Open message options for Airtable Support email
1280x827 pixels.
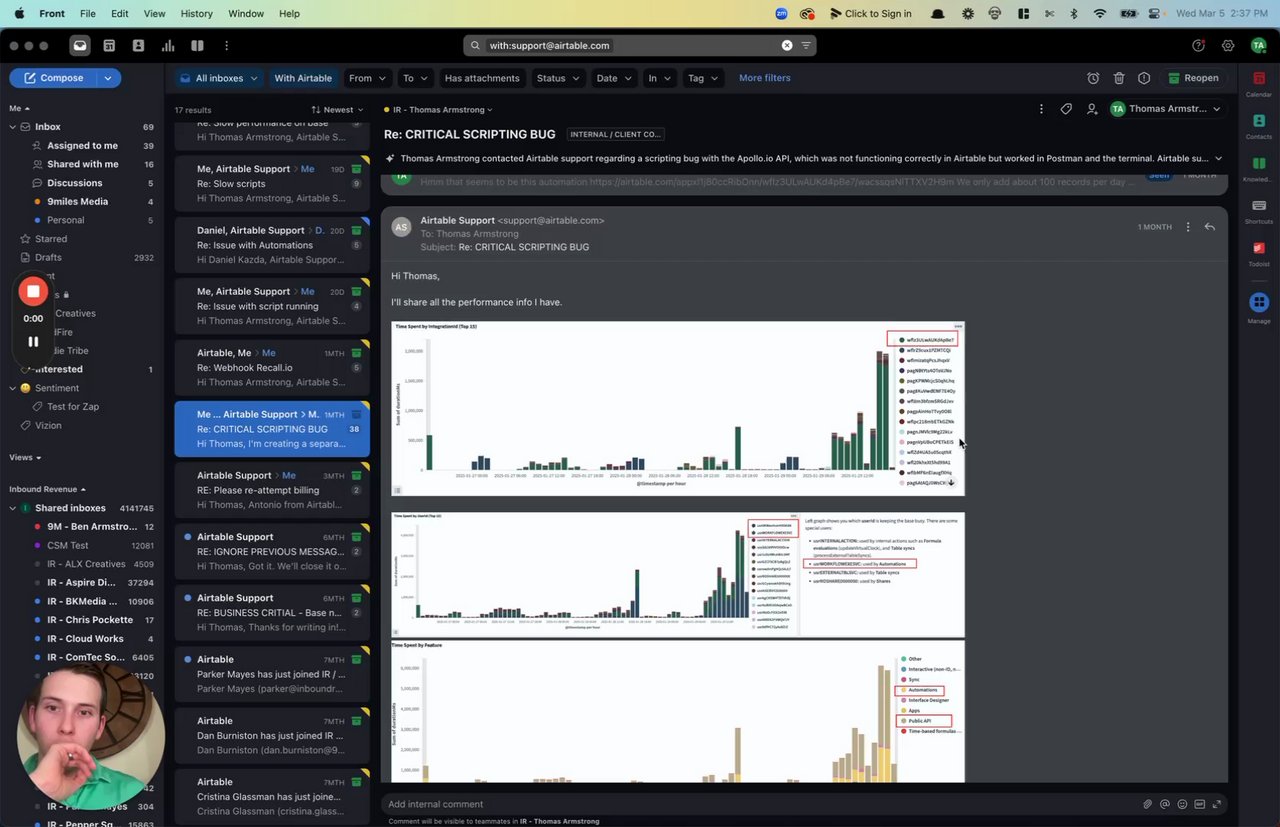click(x=1188, y=227)
